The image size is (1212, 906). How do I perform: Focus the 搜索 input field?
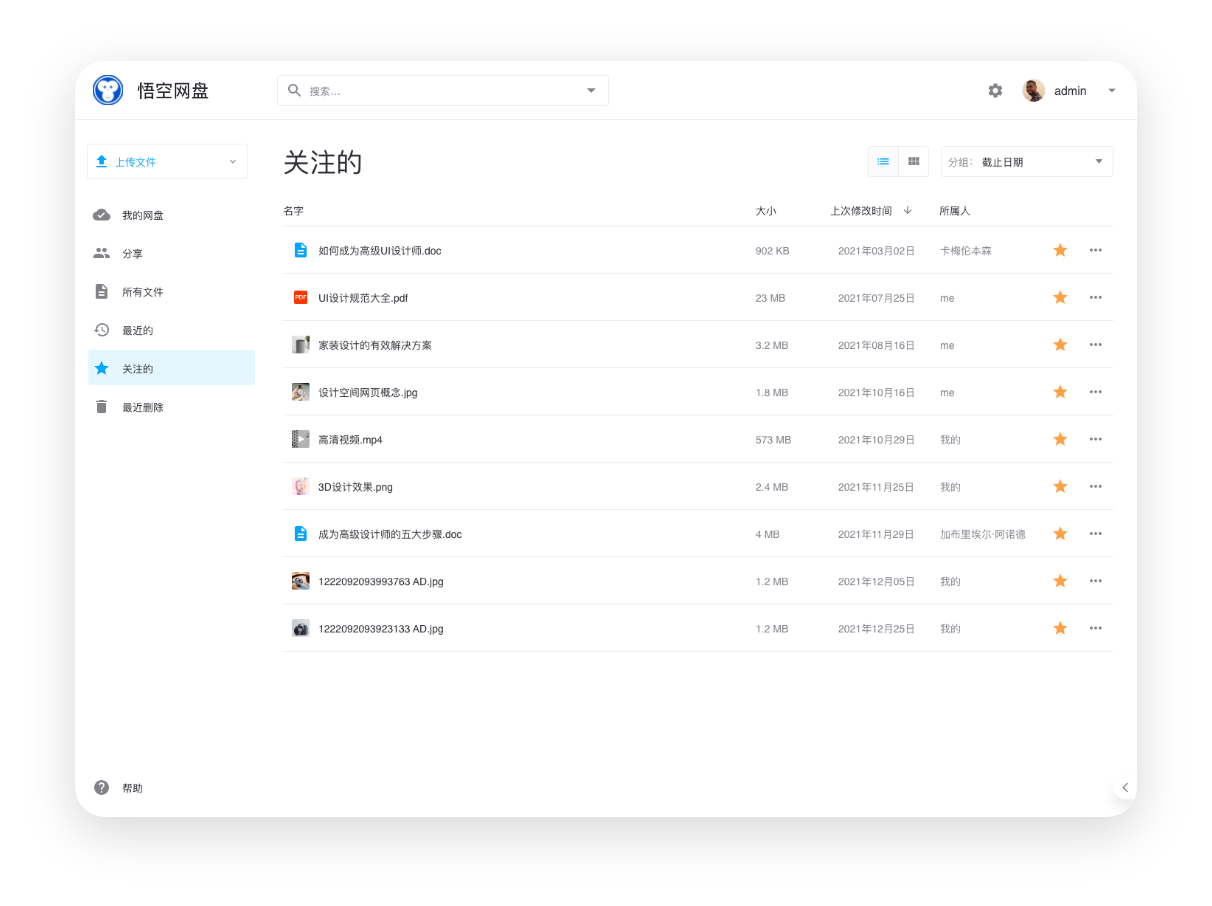point(443,90)
